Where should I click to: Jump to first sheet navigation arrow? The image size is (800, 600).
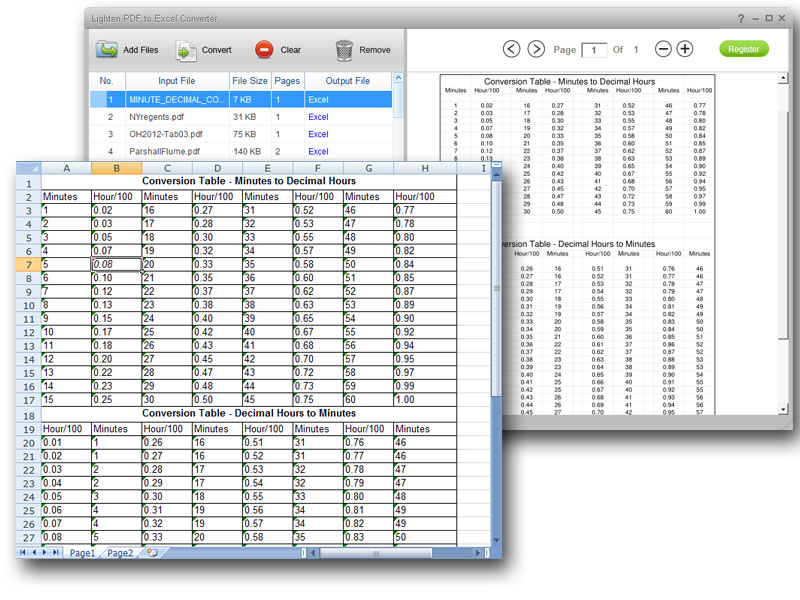22,552
